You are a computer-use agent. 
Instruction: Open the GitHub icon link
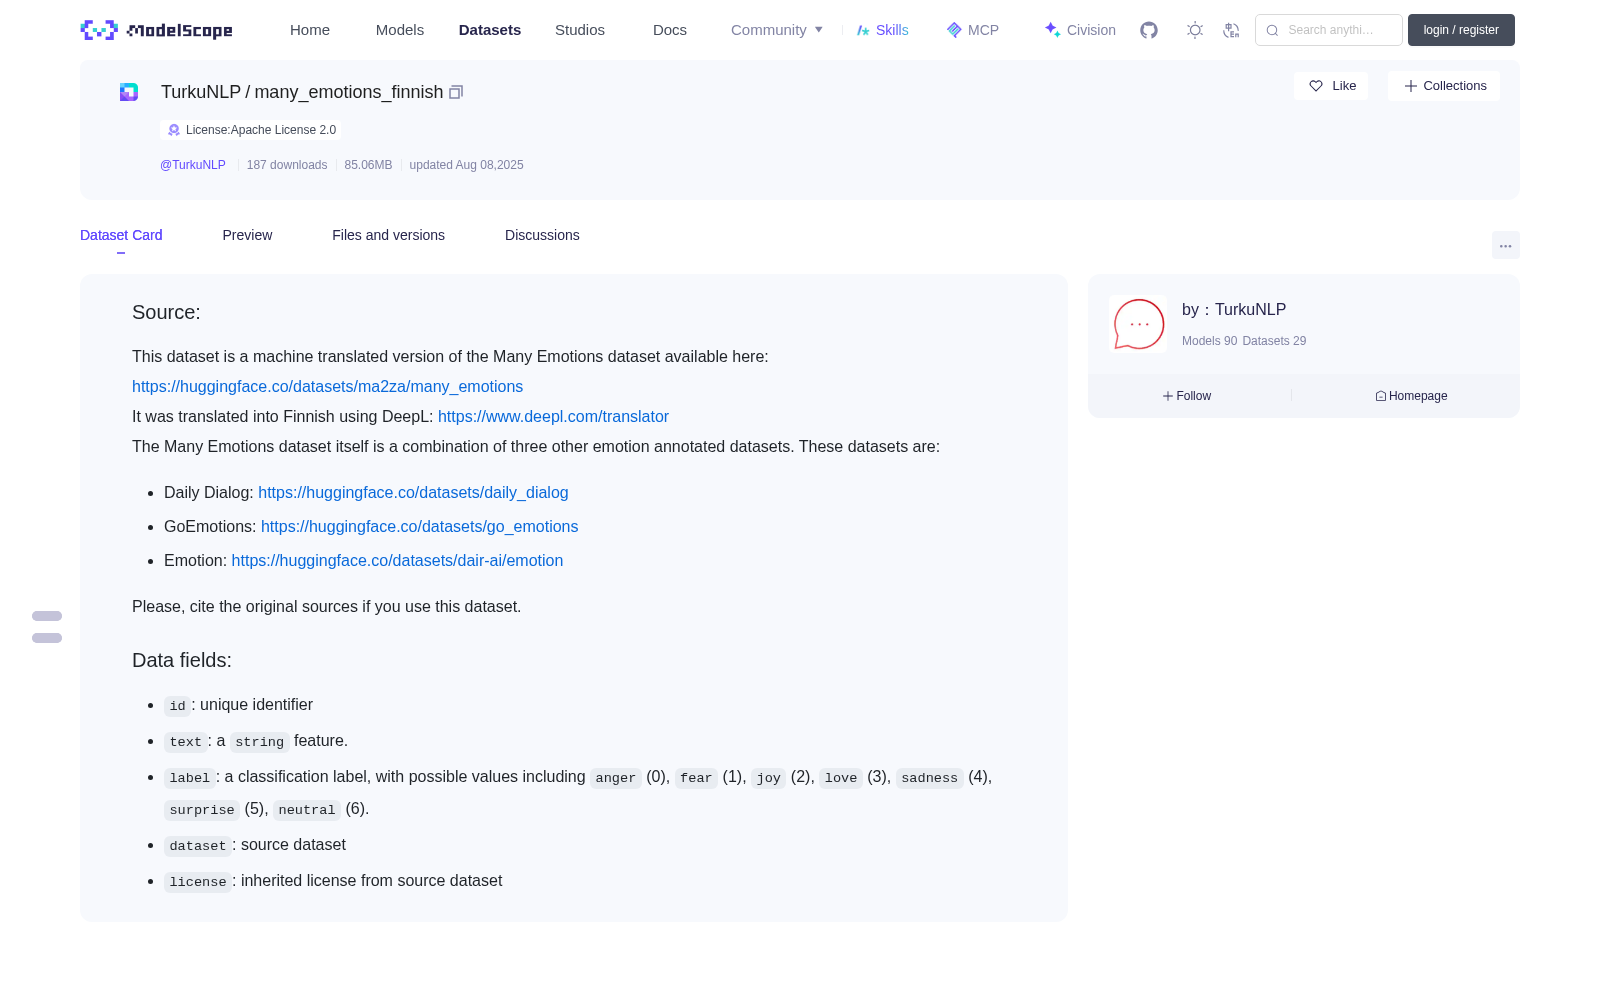[x=1149, y=30]
